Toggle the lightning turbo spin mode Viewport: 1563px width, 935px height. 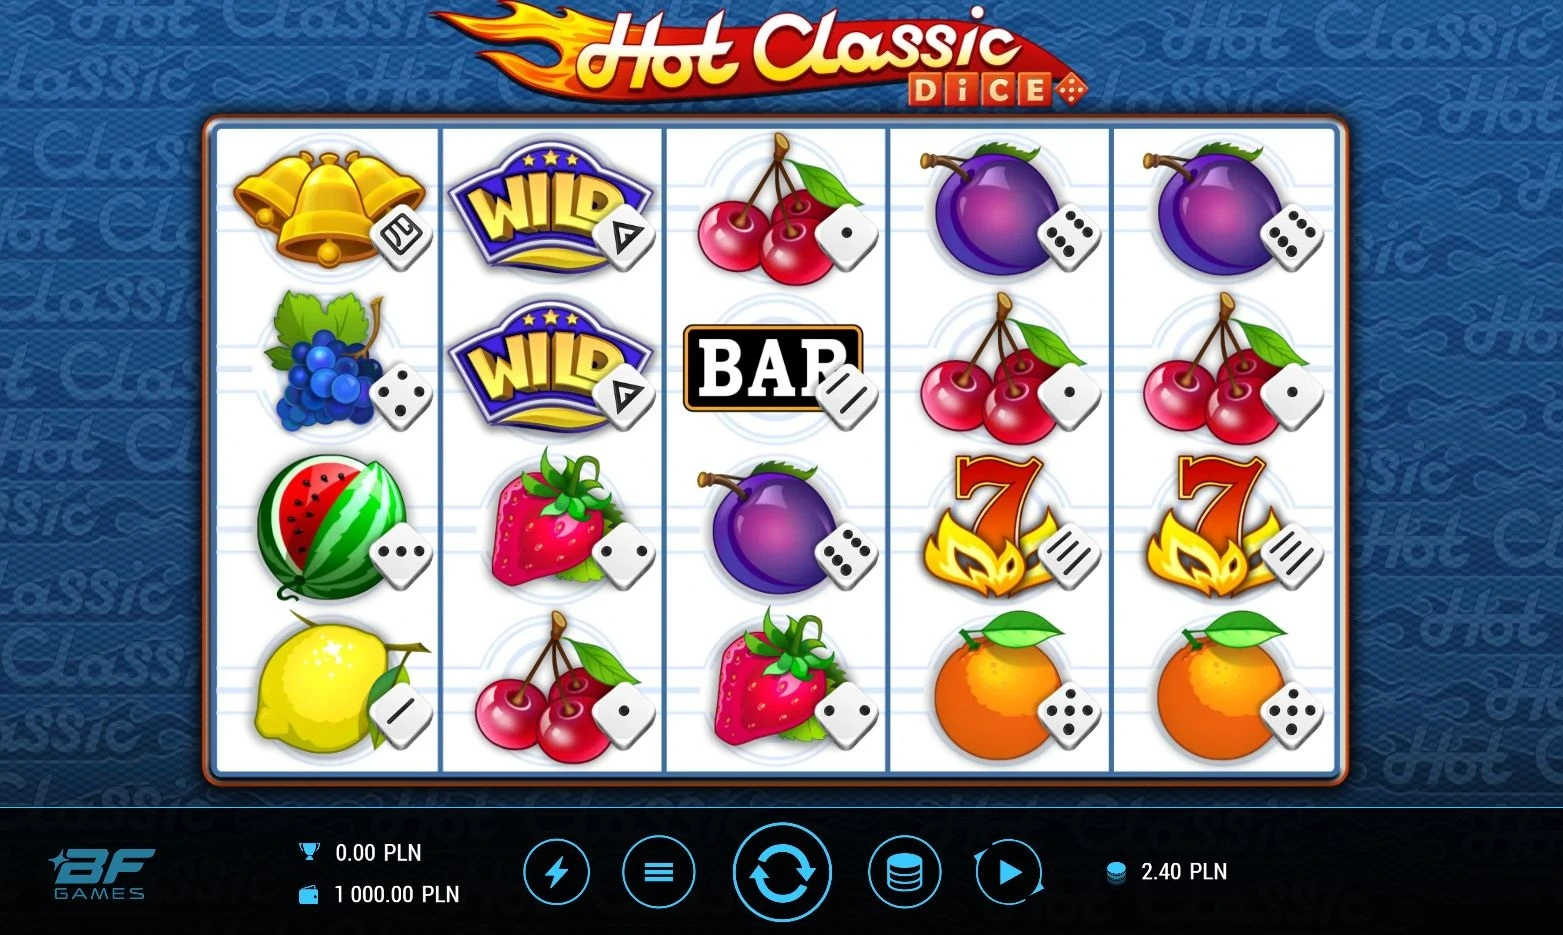tap(556, 872)
